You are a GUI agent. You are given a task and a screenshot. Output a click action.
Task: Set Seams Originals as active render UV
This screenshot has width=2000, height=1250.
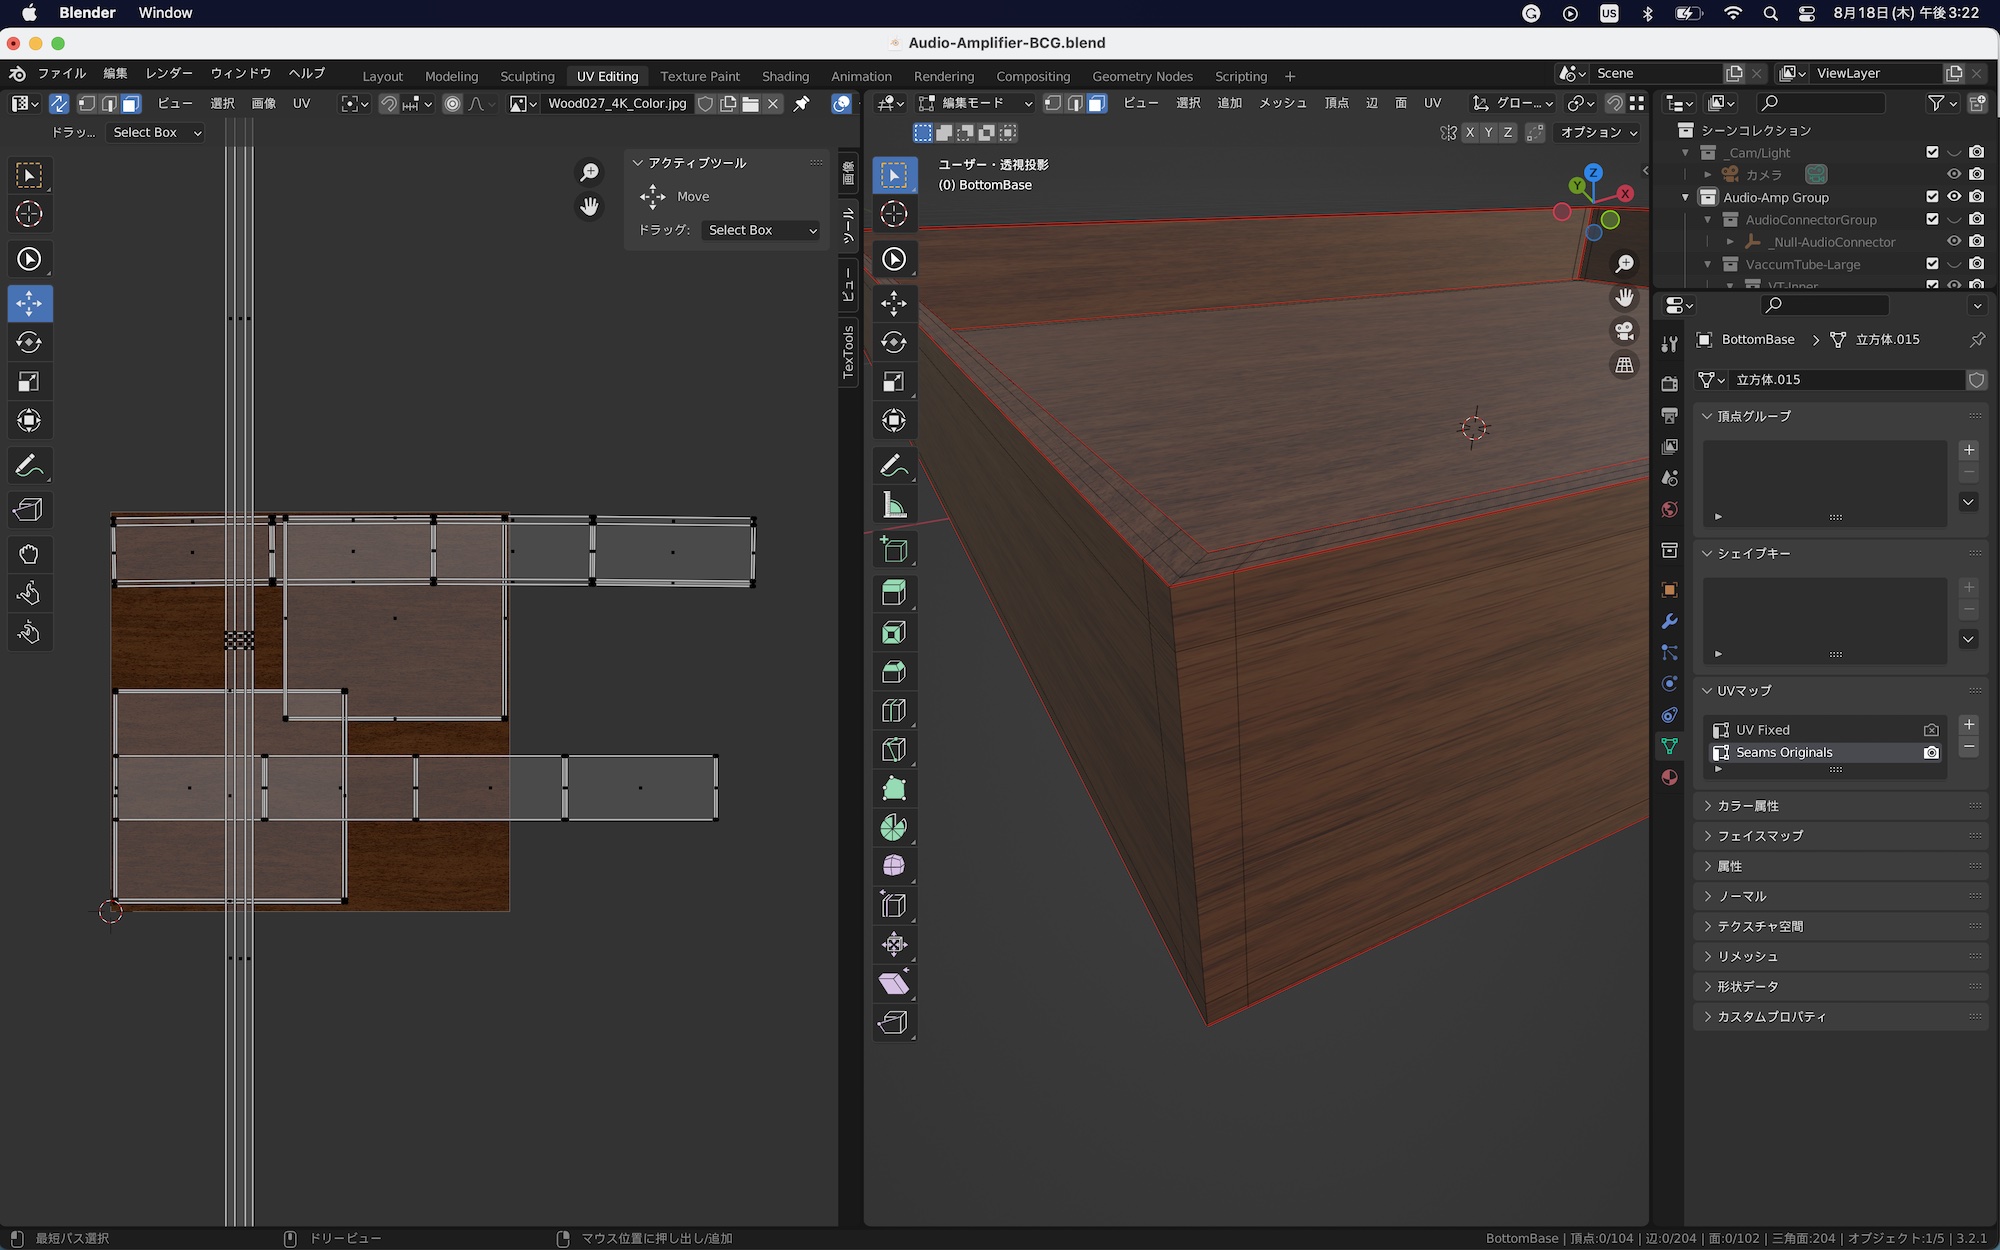tap(1931, 753)
